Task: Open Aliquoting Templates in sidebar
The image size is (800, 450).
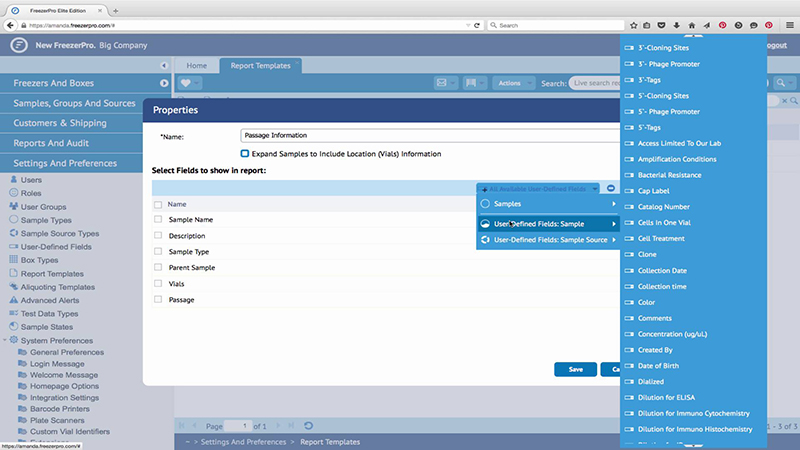Action: click(58, 287)
